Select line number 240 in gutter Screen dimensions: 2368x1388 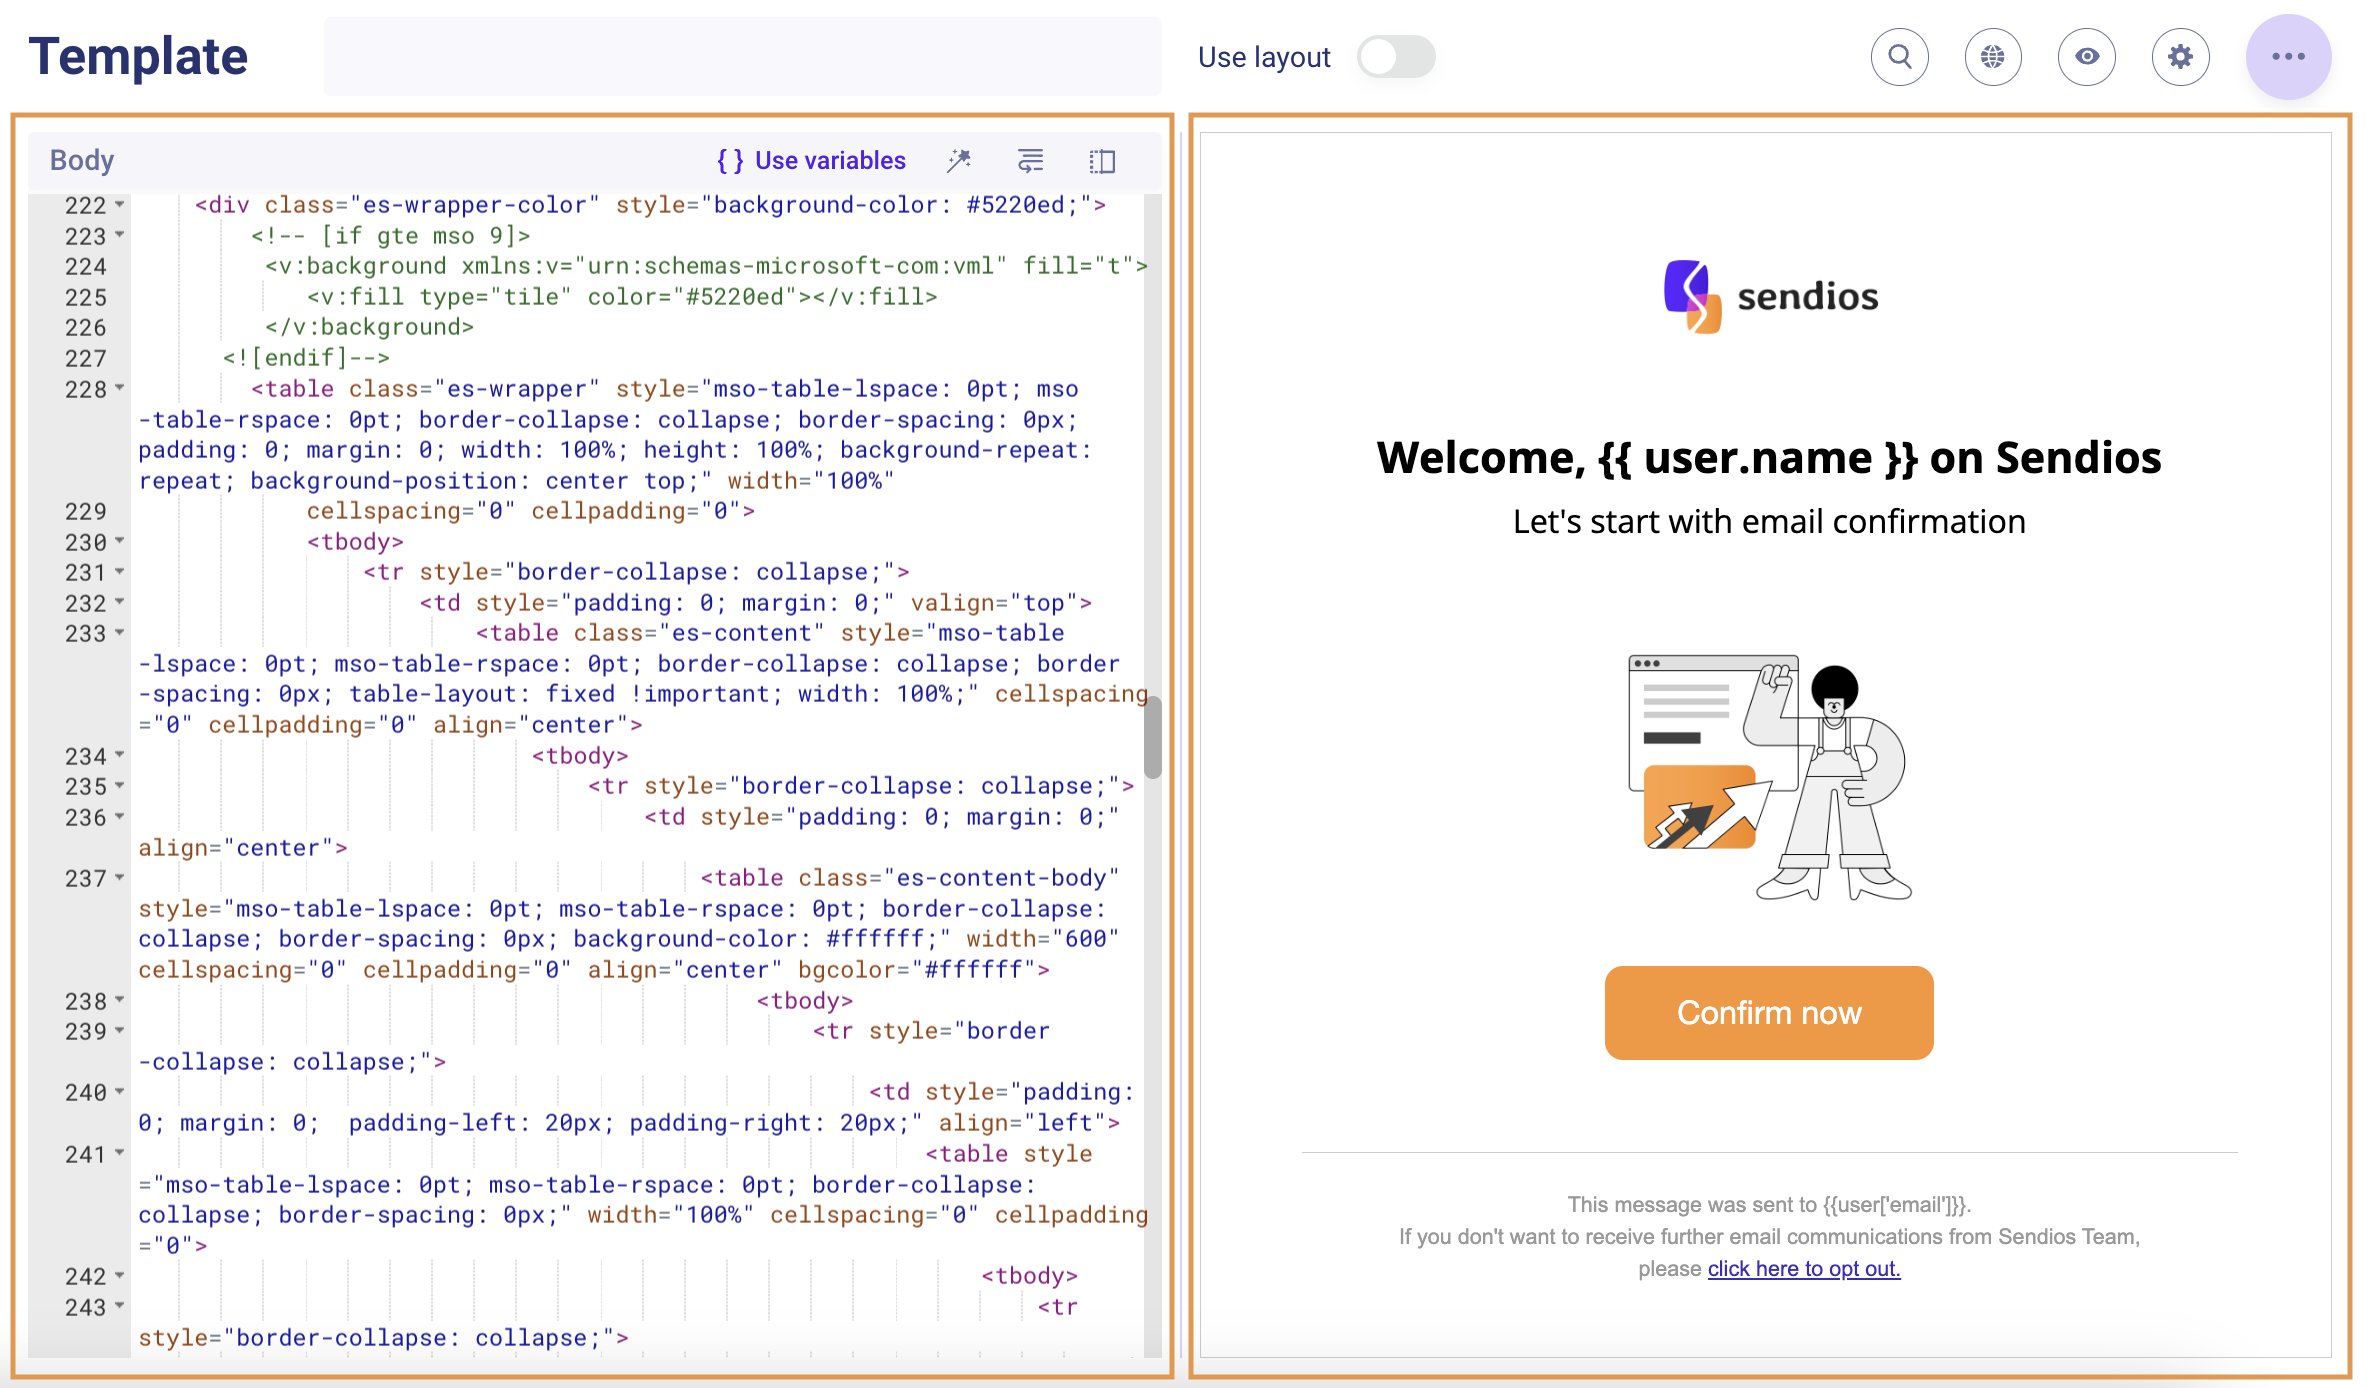point(86,1092)
